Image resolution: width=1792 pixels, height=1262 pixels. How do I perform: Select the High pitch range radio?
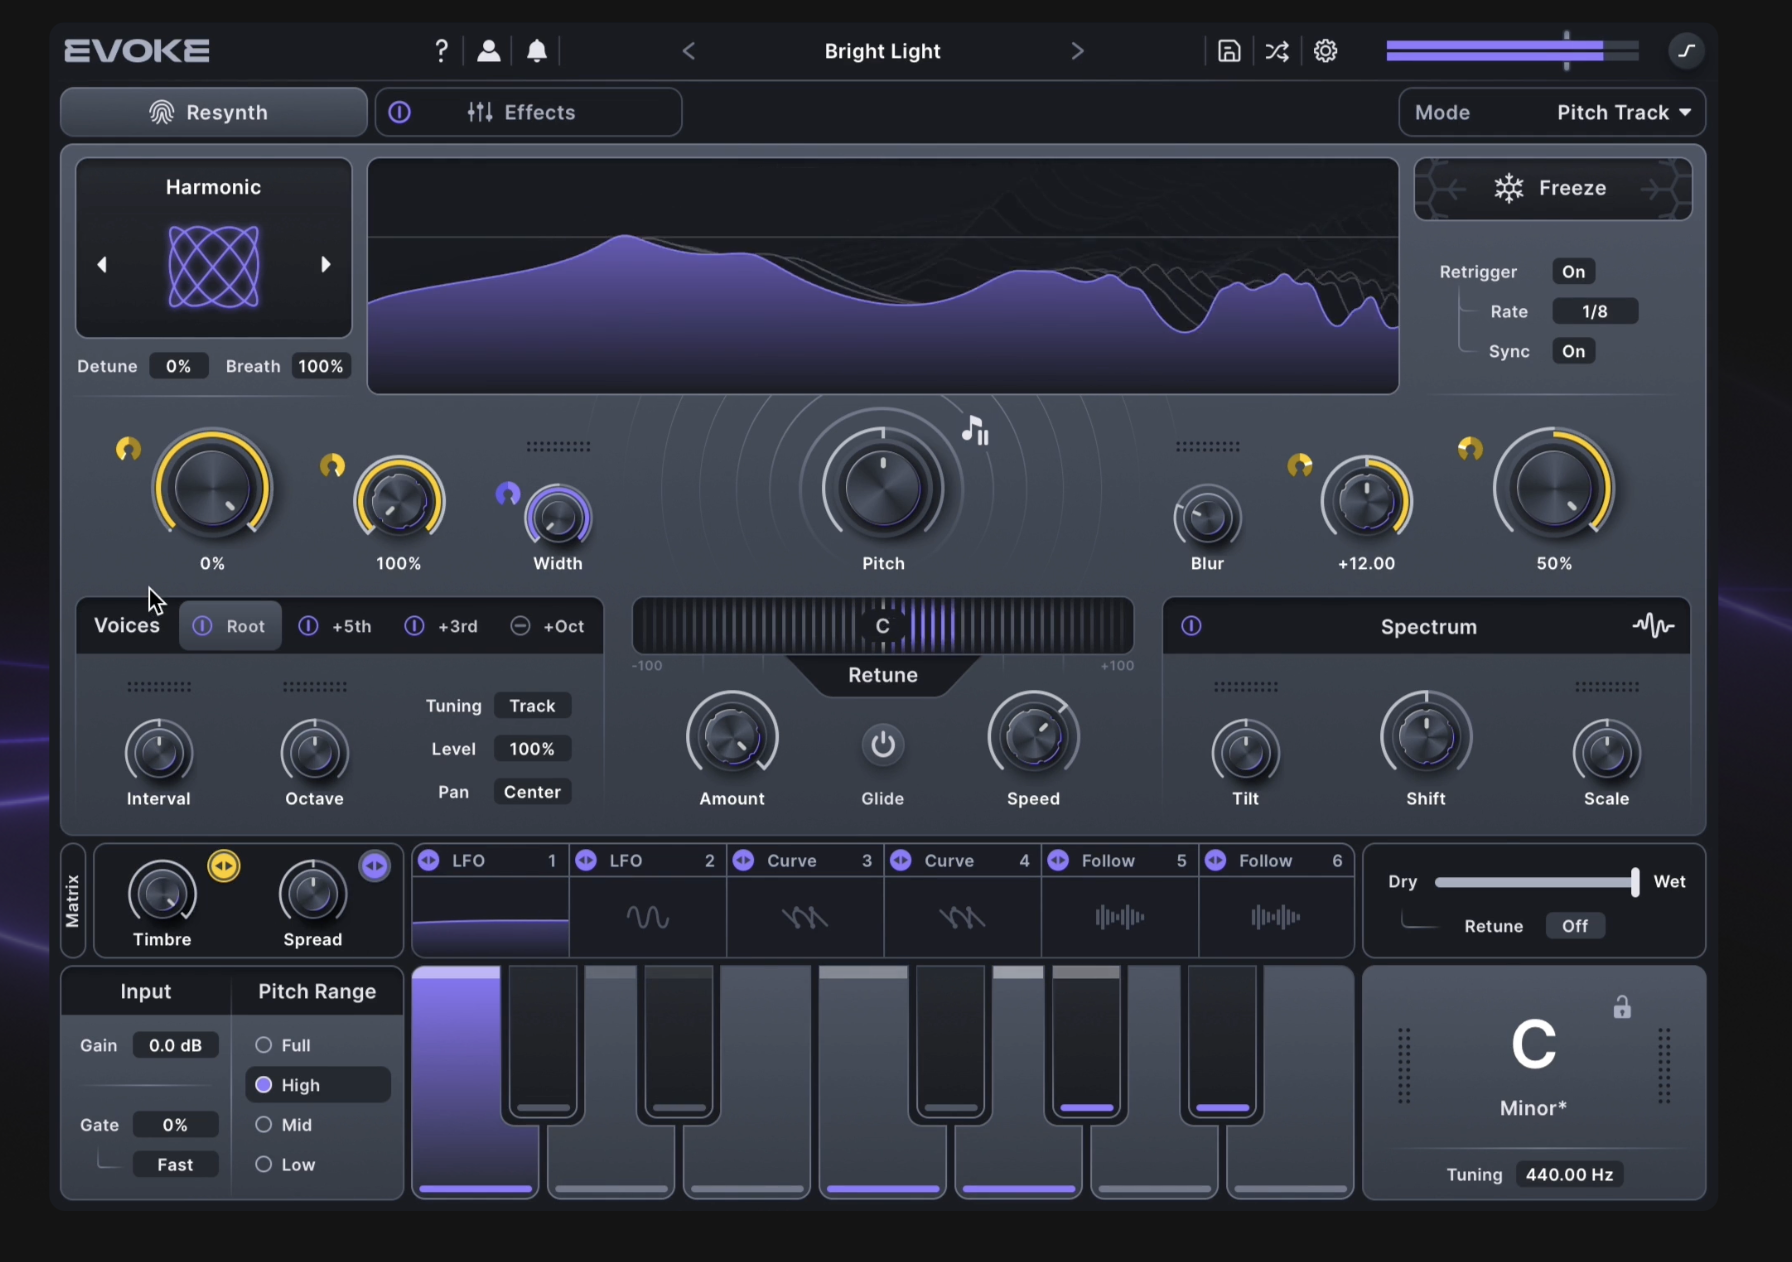263,1085
